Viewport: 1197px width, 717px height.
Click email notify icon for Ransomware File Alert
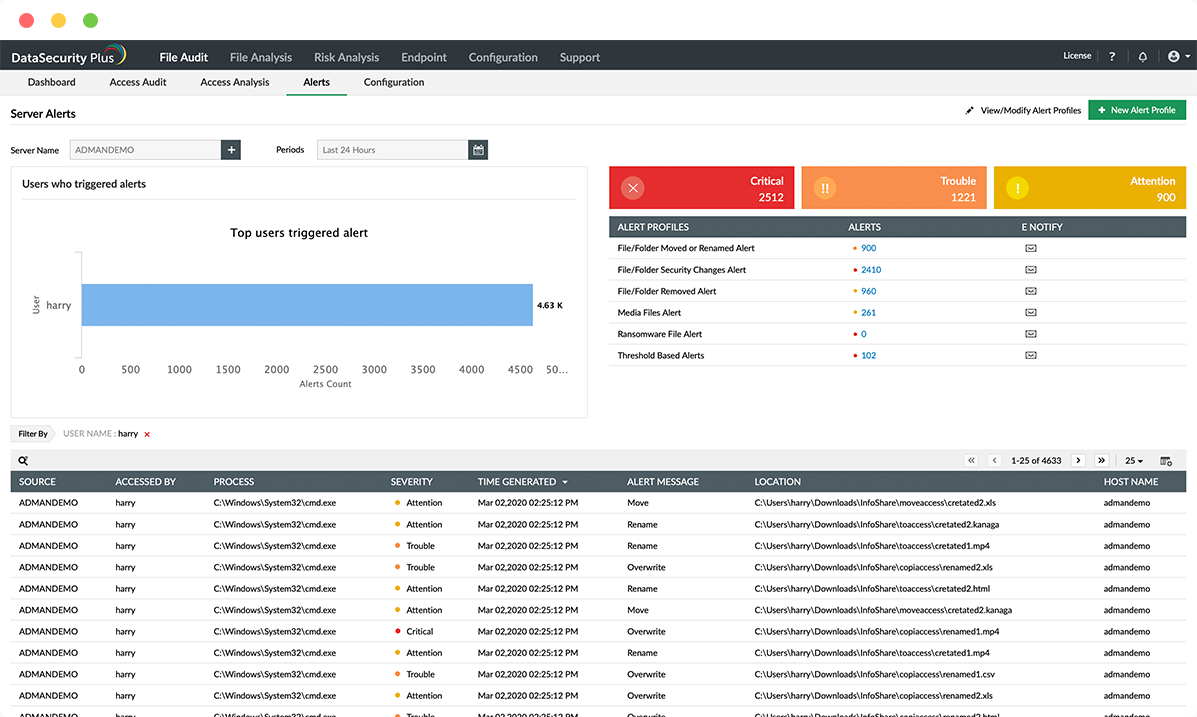(x=1030, y=334)
